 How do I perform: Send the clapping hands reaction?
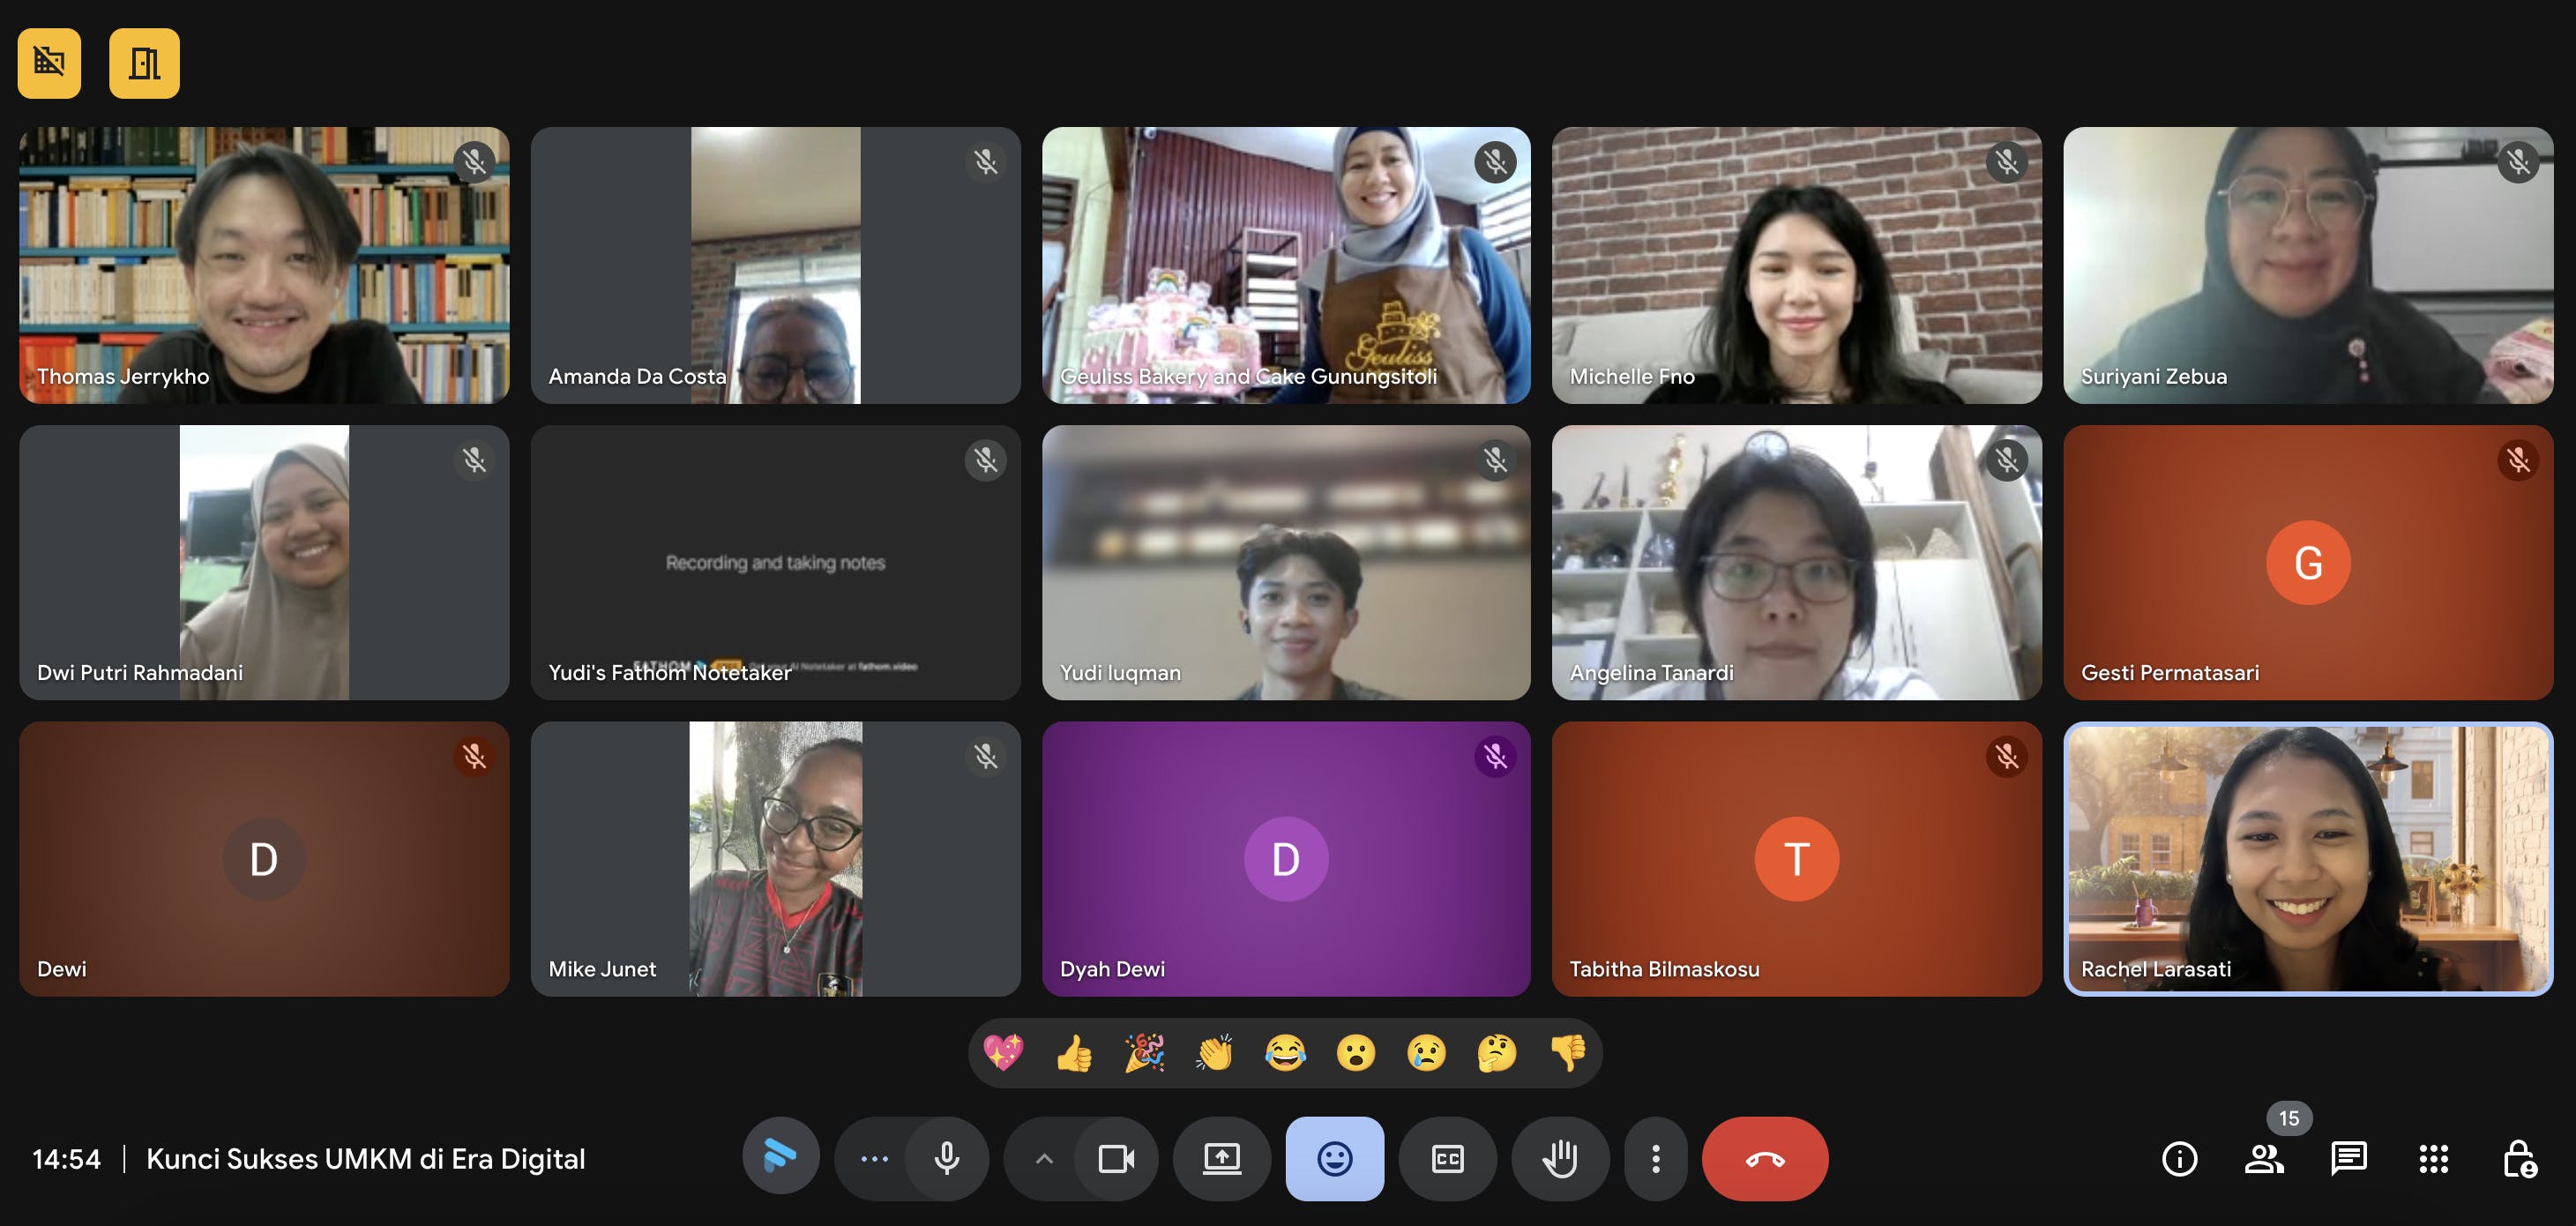(x=1215, y=1053)
